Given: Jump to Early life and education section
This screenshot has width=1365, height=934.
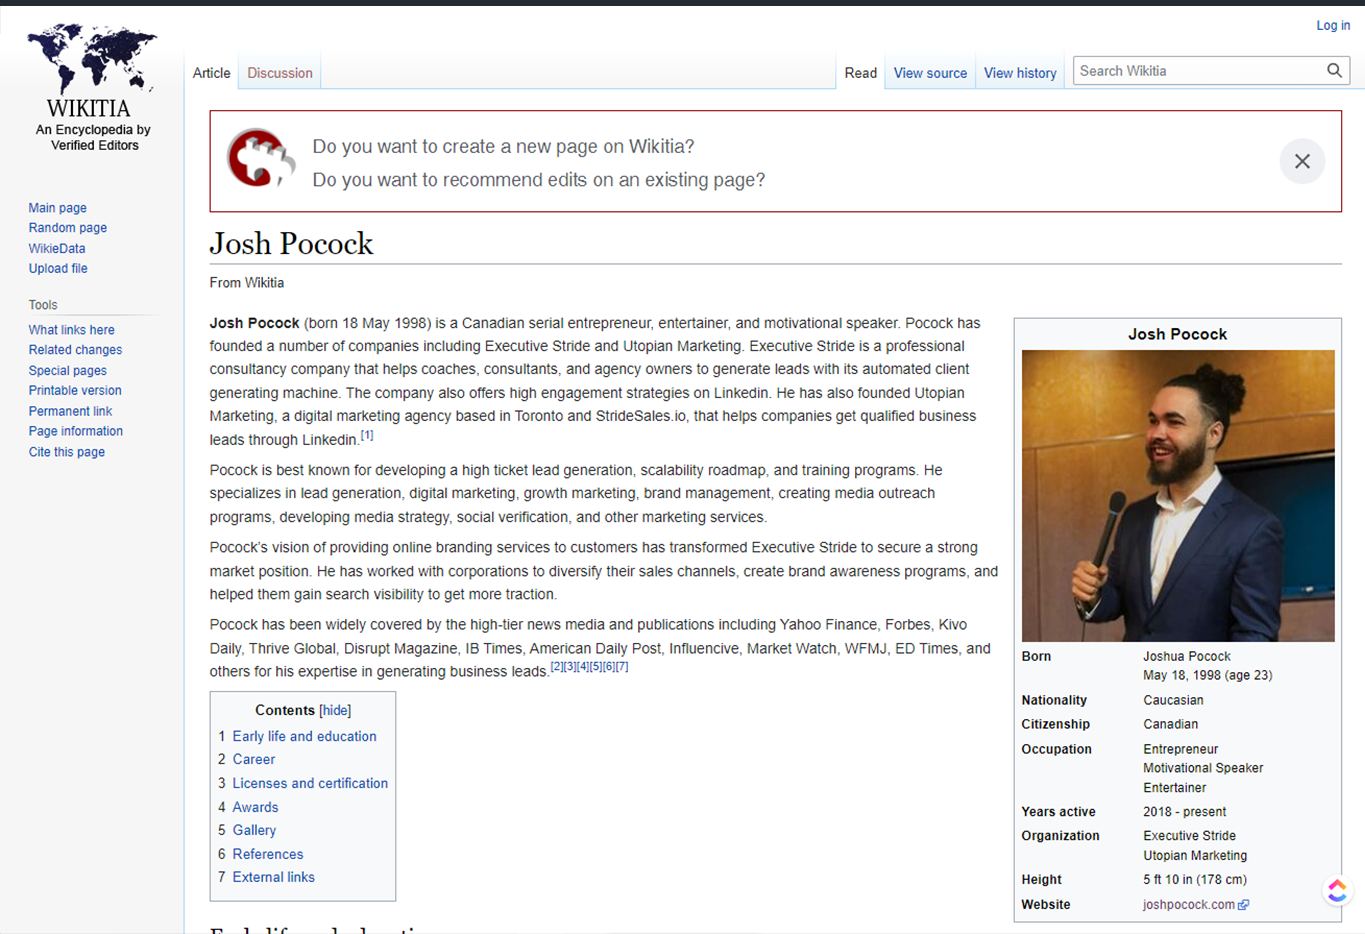Looking at the screenshot, I should 305,736.
